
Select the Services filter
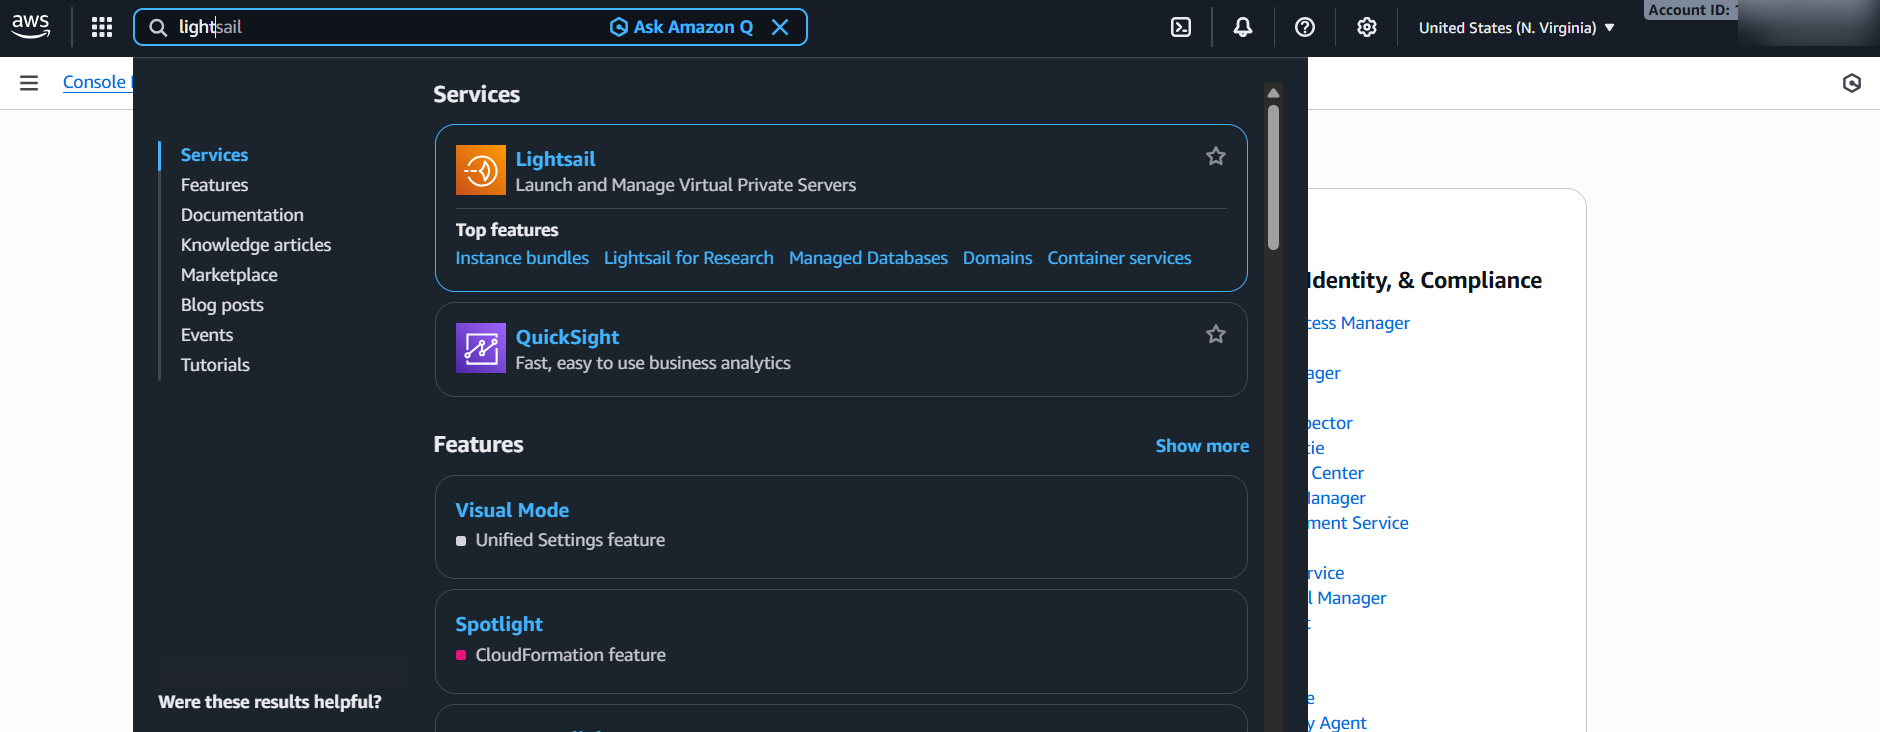(214, 155)
